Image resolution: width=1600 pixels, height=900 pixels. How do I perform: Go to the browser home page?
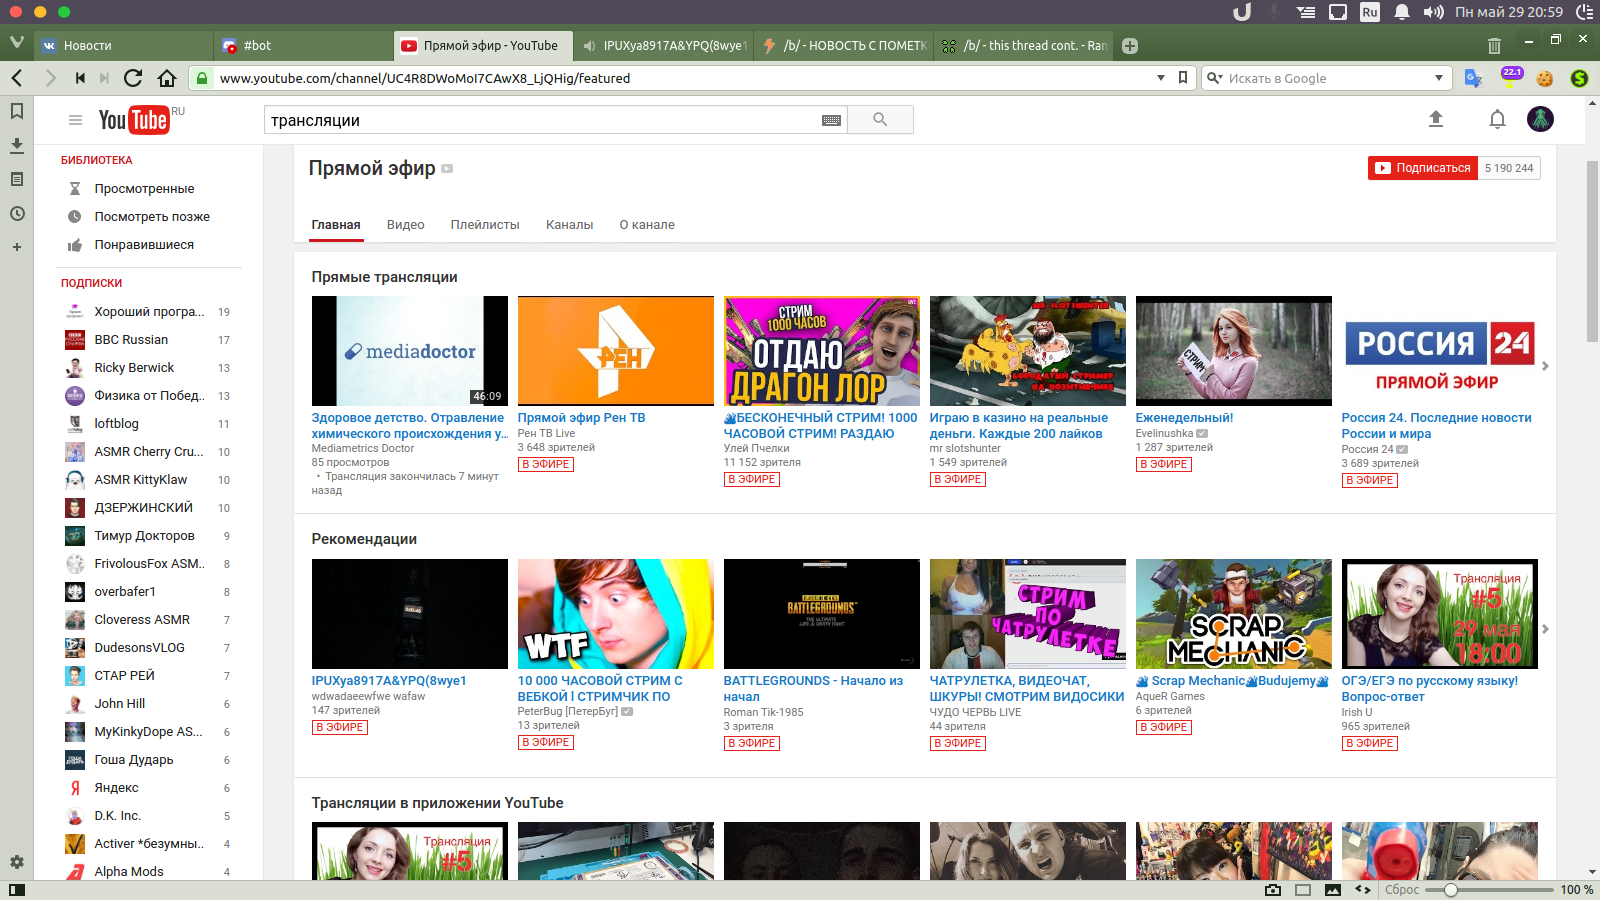tap(167, 78)
